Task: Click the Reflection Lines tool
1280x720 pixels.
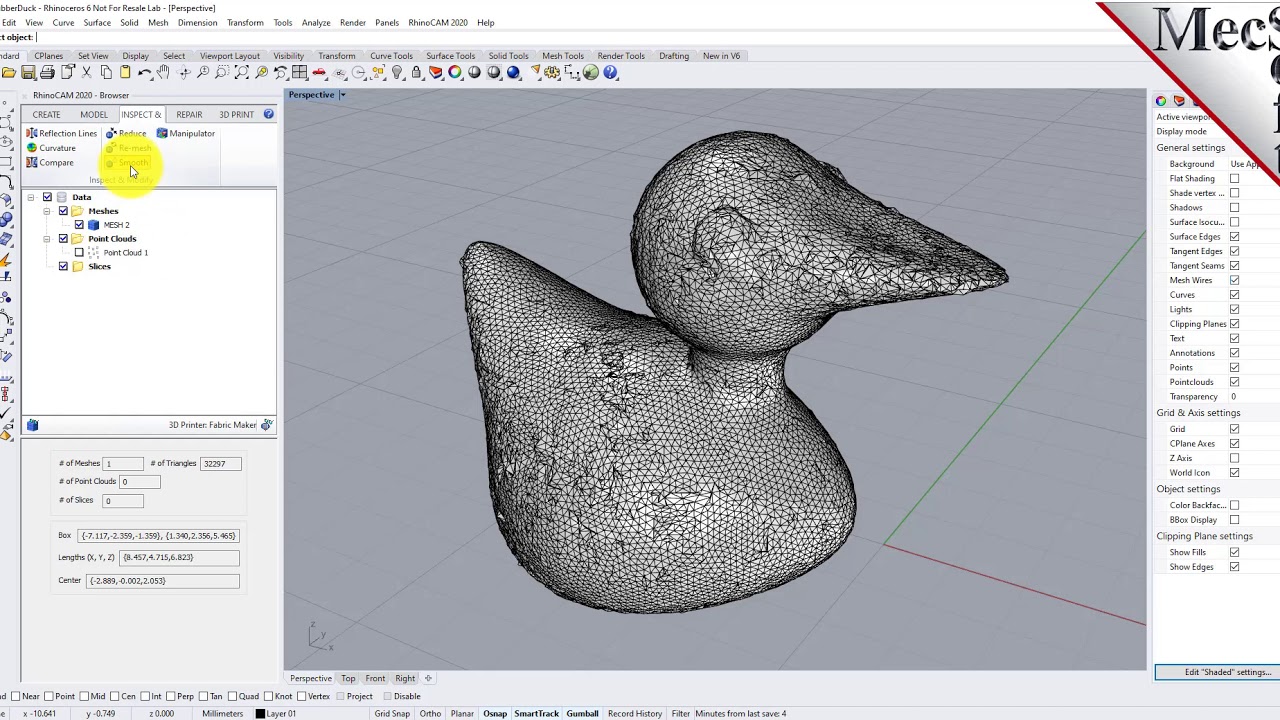Action: (61, 133)
